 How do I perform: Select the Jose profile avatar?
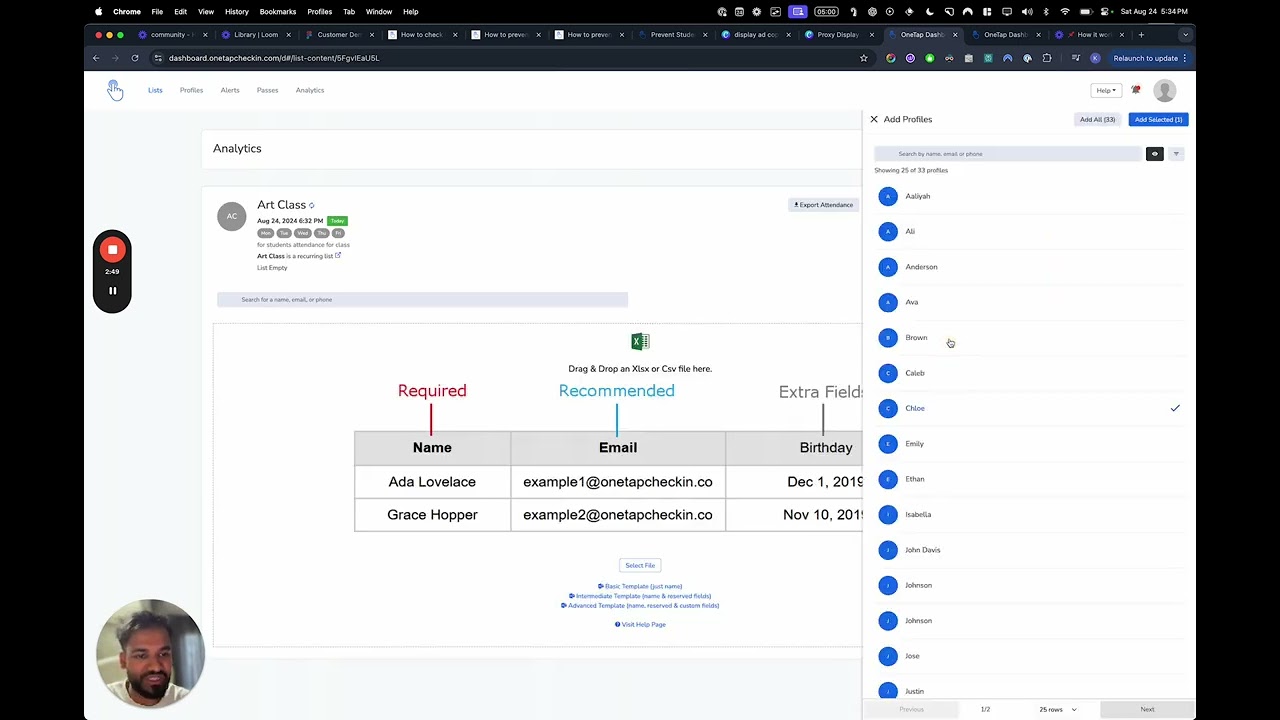(x=888, y=656)
